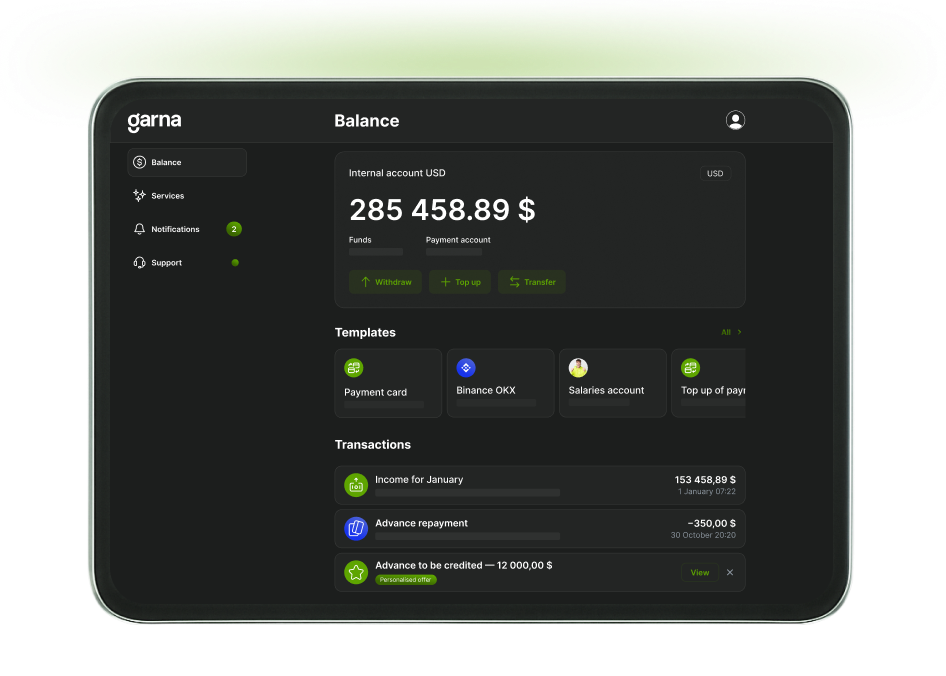Image resolution: width=946 pixels, height=676 pixels.
Task: Click the Salaries account avatar photo
Action: 578,368
